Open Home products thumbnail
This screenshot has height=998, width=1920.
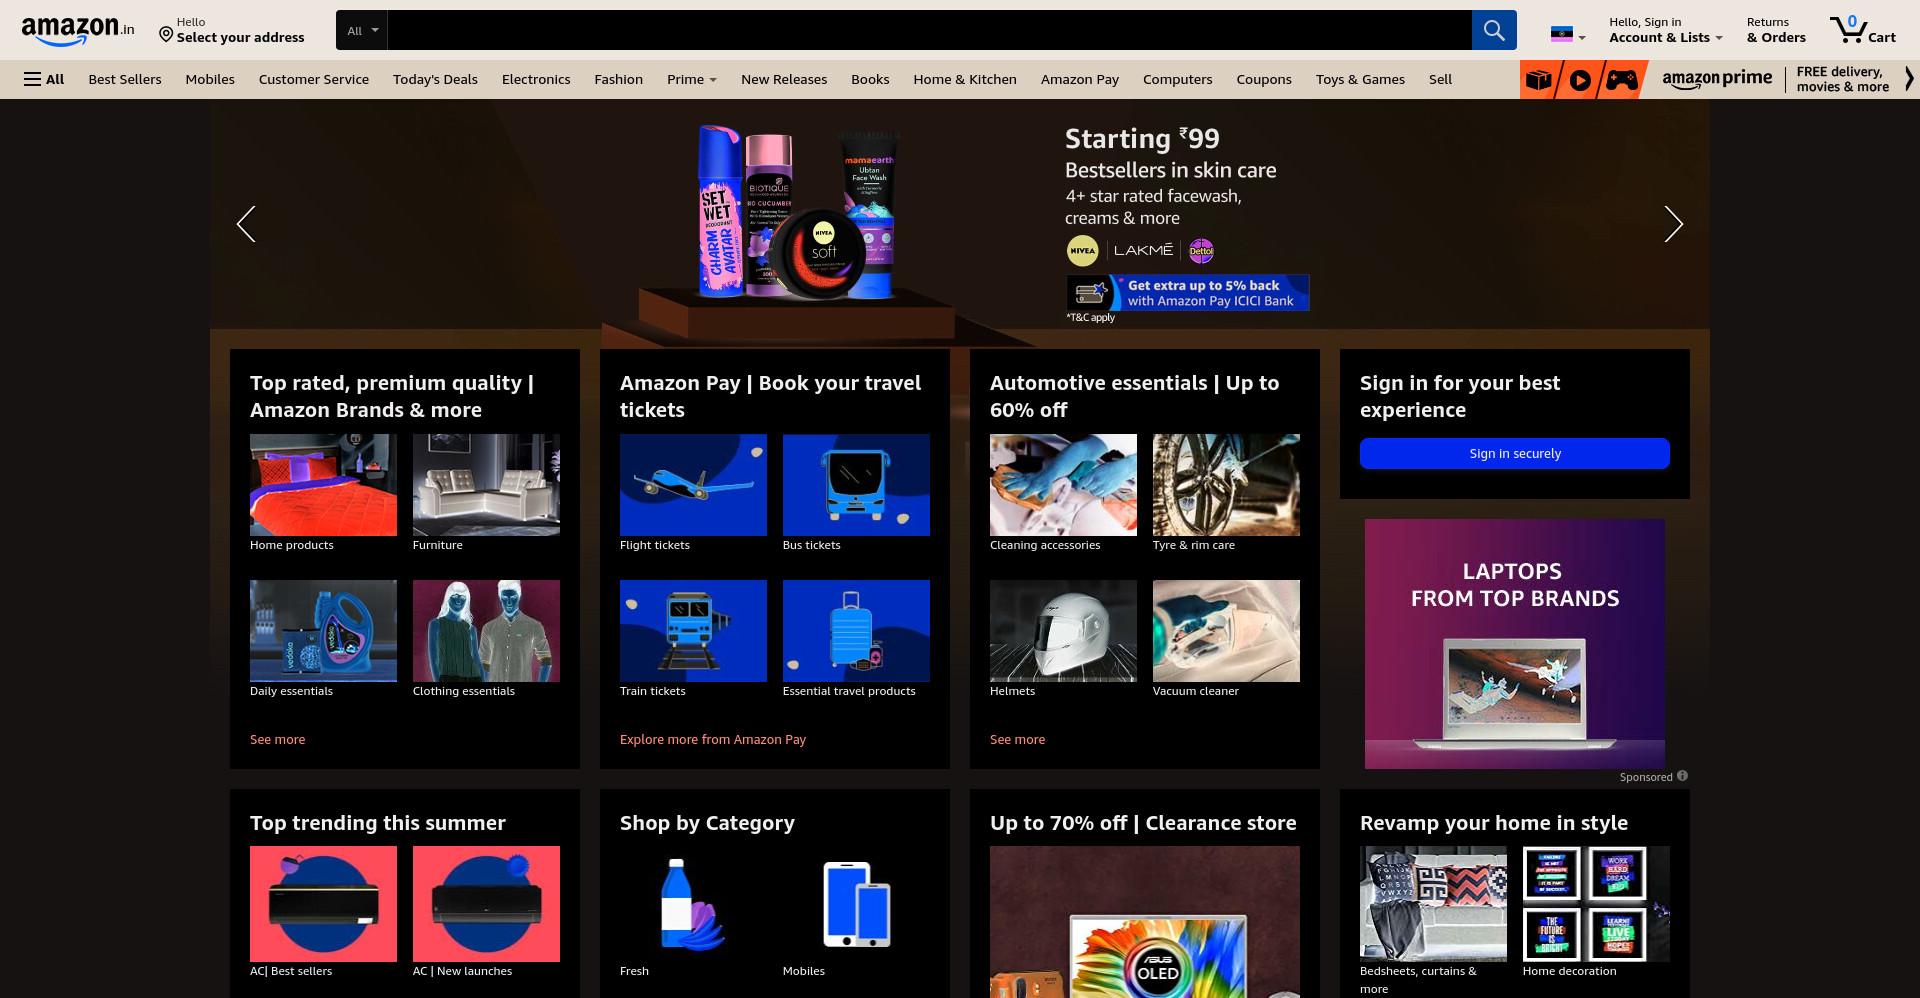(x=323, y=485)
